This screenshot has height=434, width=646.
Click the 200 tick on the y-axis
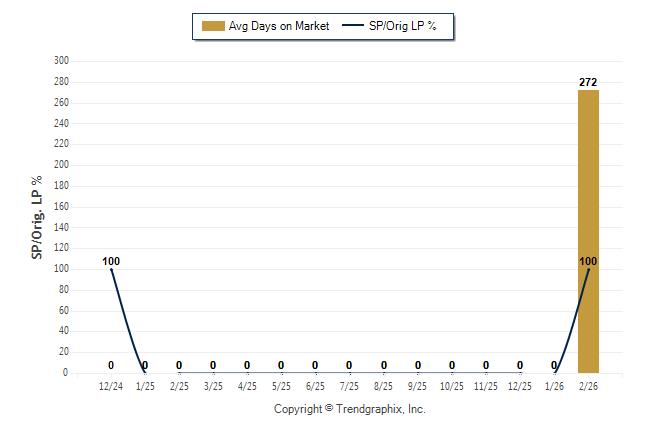pyautogui.click(x=61, y=165)
